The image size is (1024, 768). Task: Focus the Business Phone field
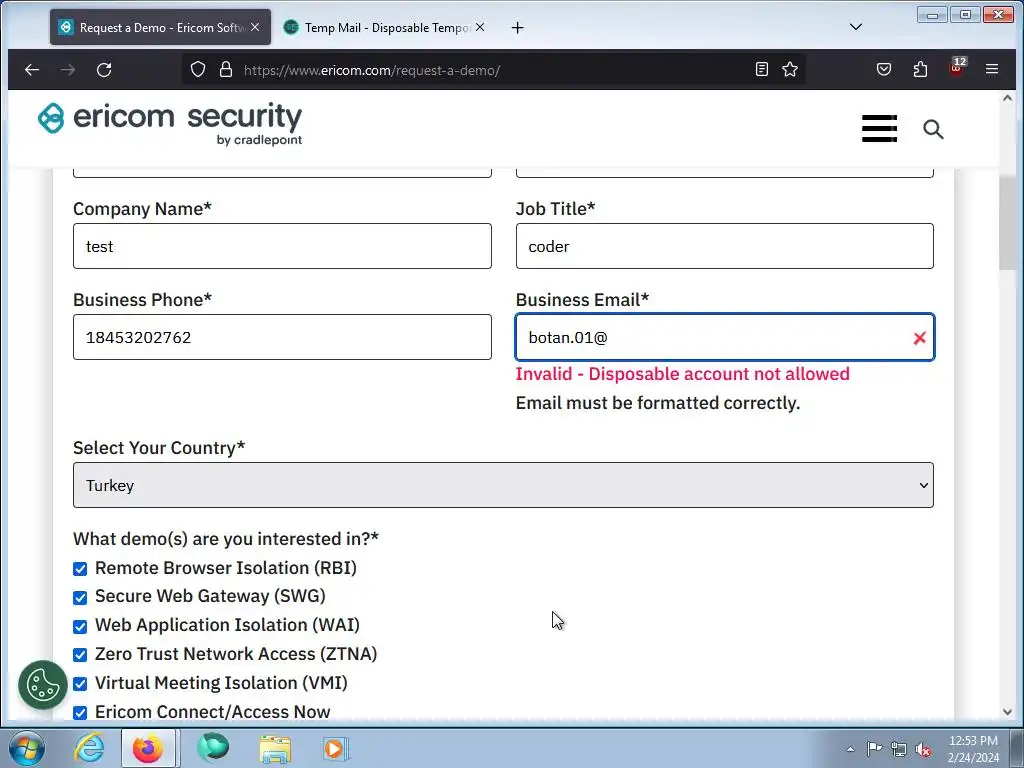point(282,337)
